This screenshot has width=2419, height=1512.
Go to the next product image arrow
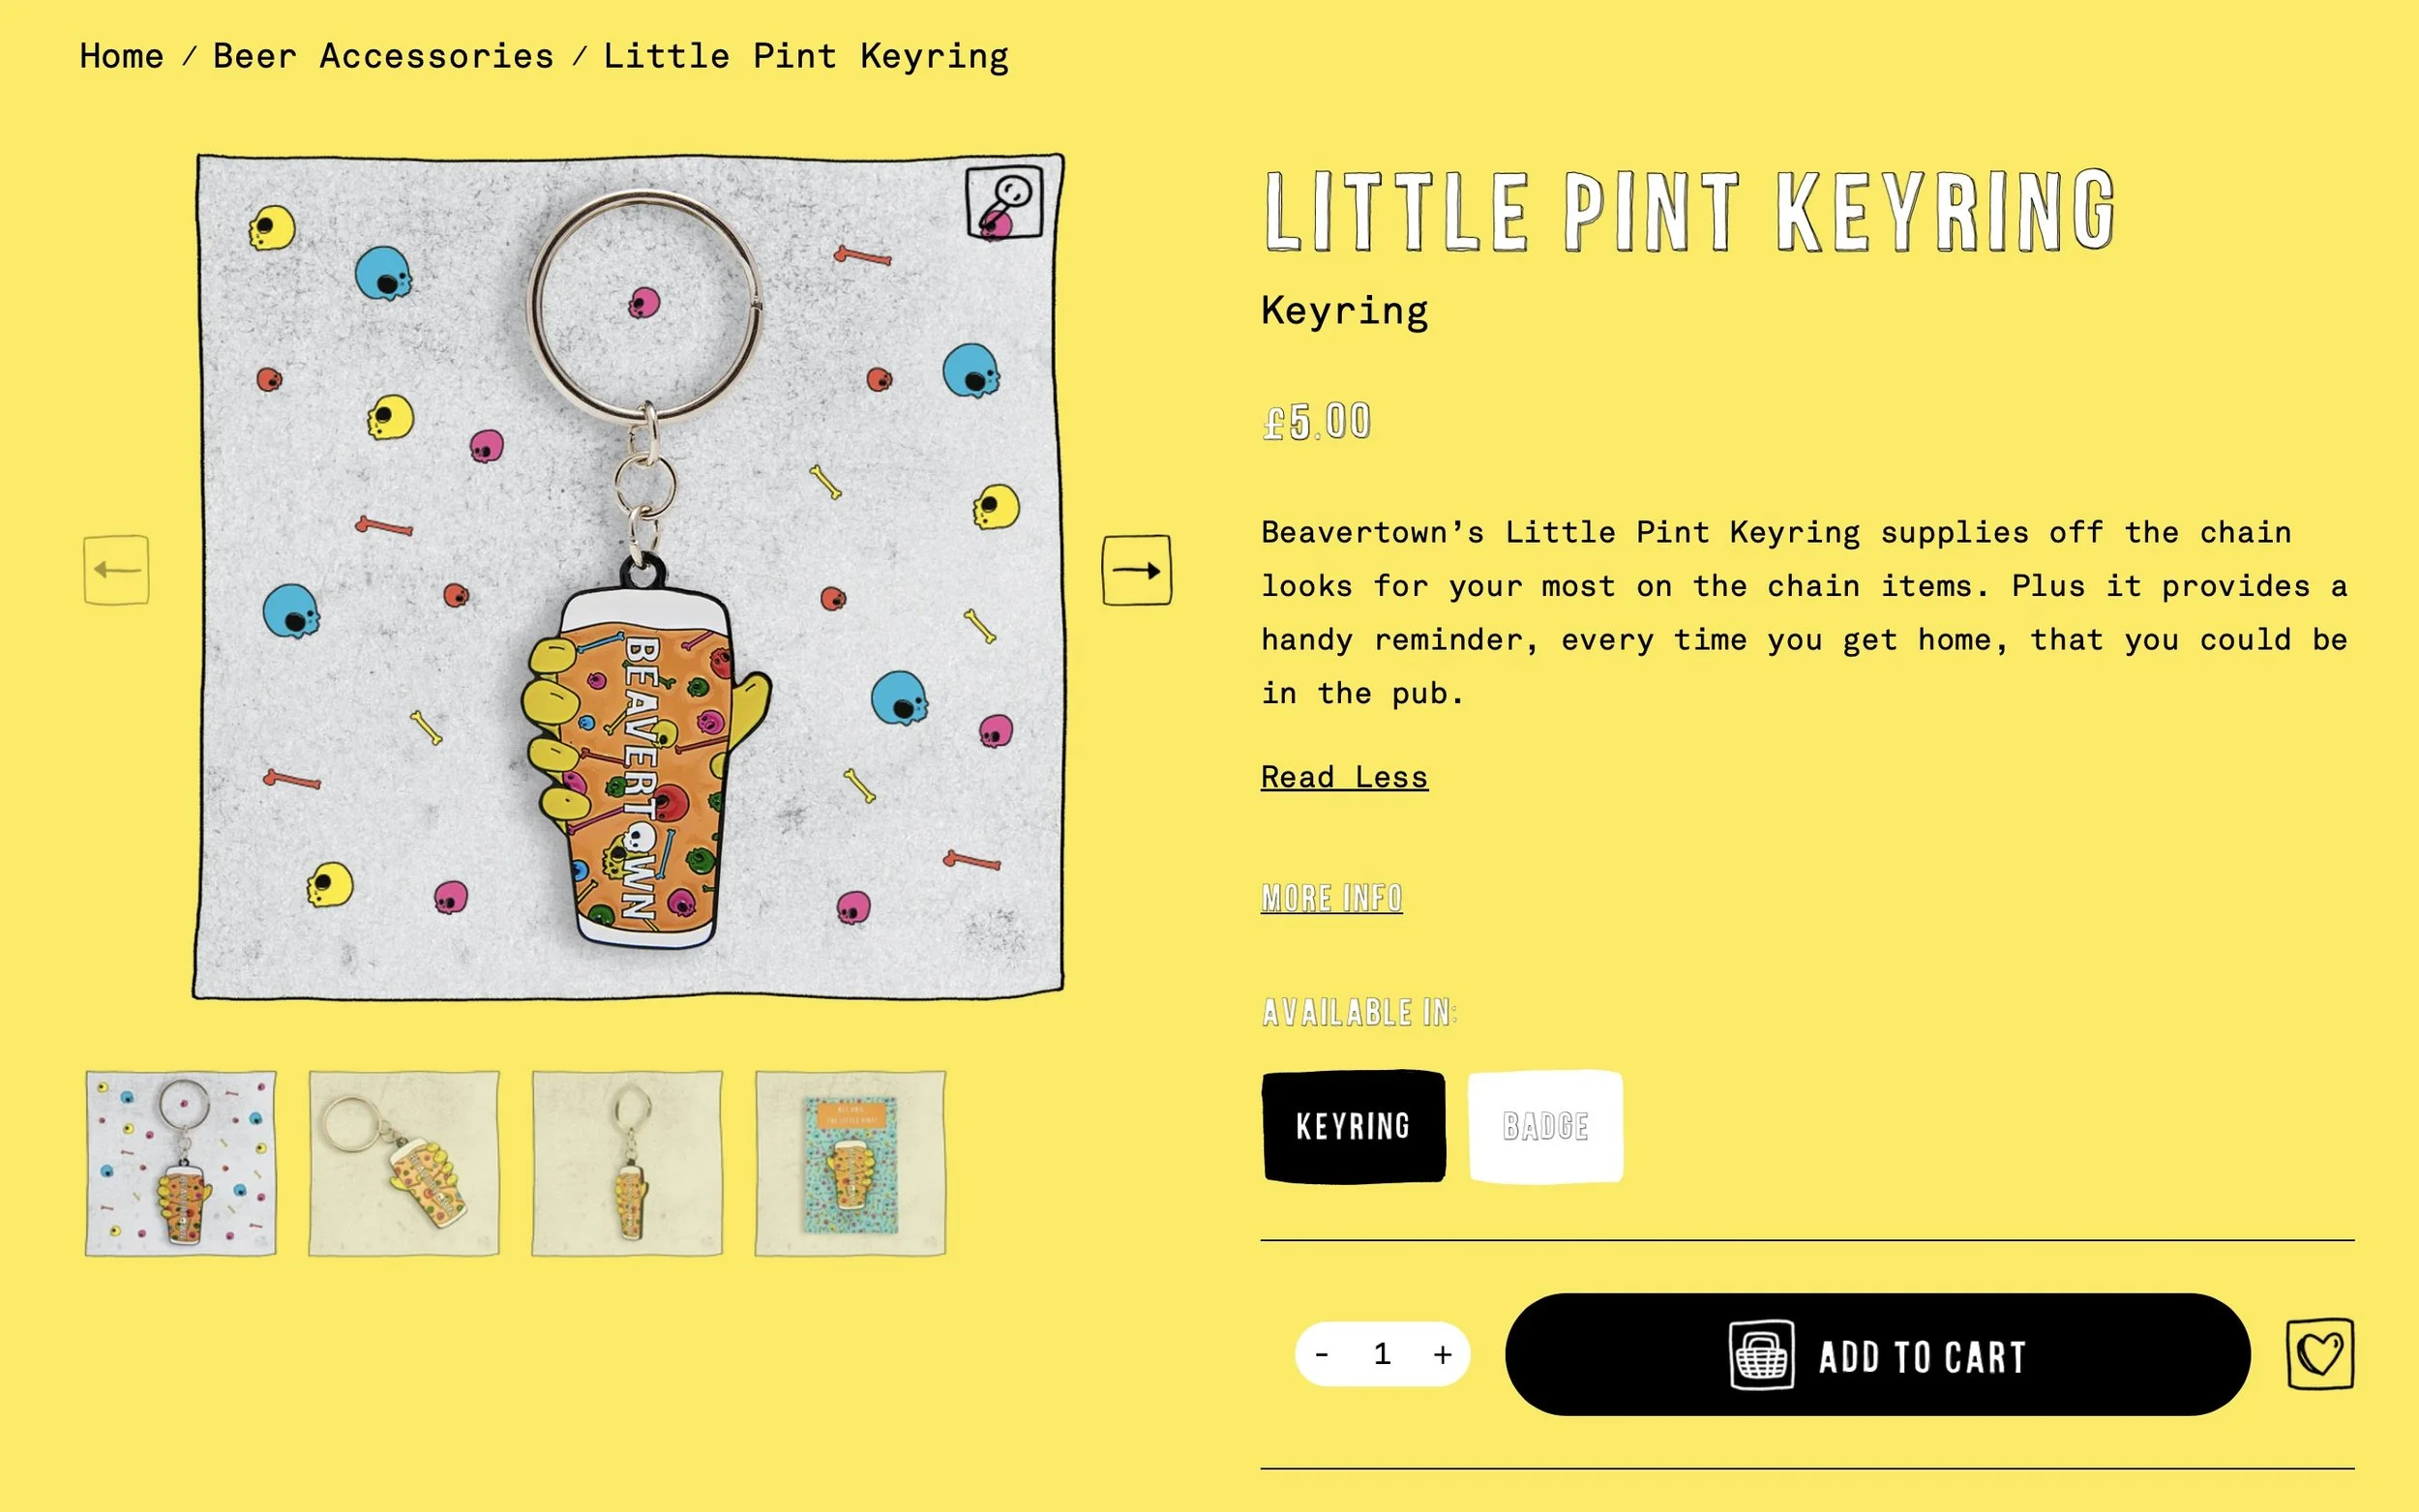[1137, 570]
